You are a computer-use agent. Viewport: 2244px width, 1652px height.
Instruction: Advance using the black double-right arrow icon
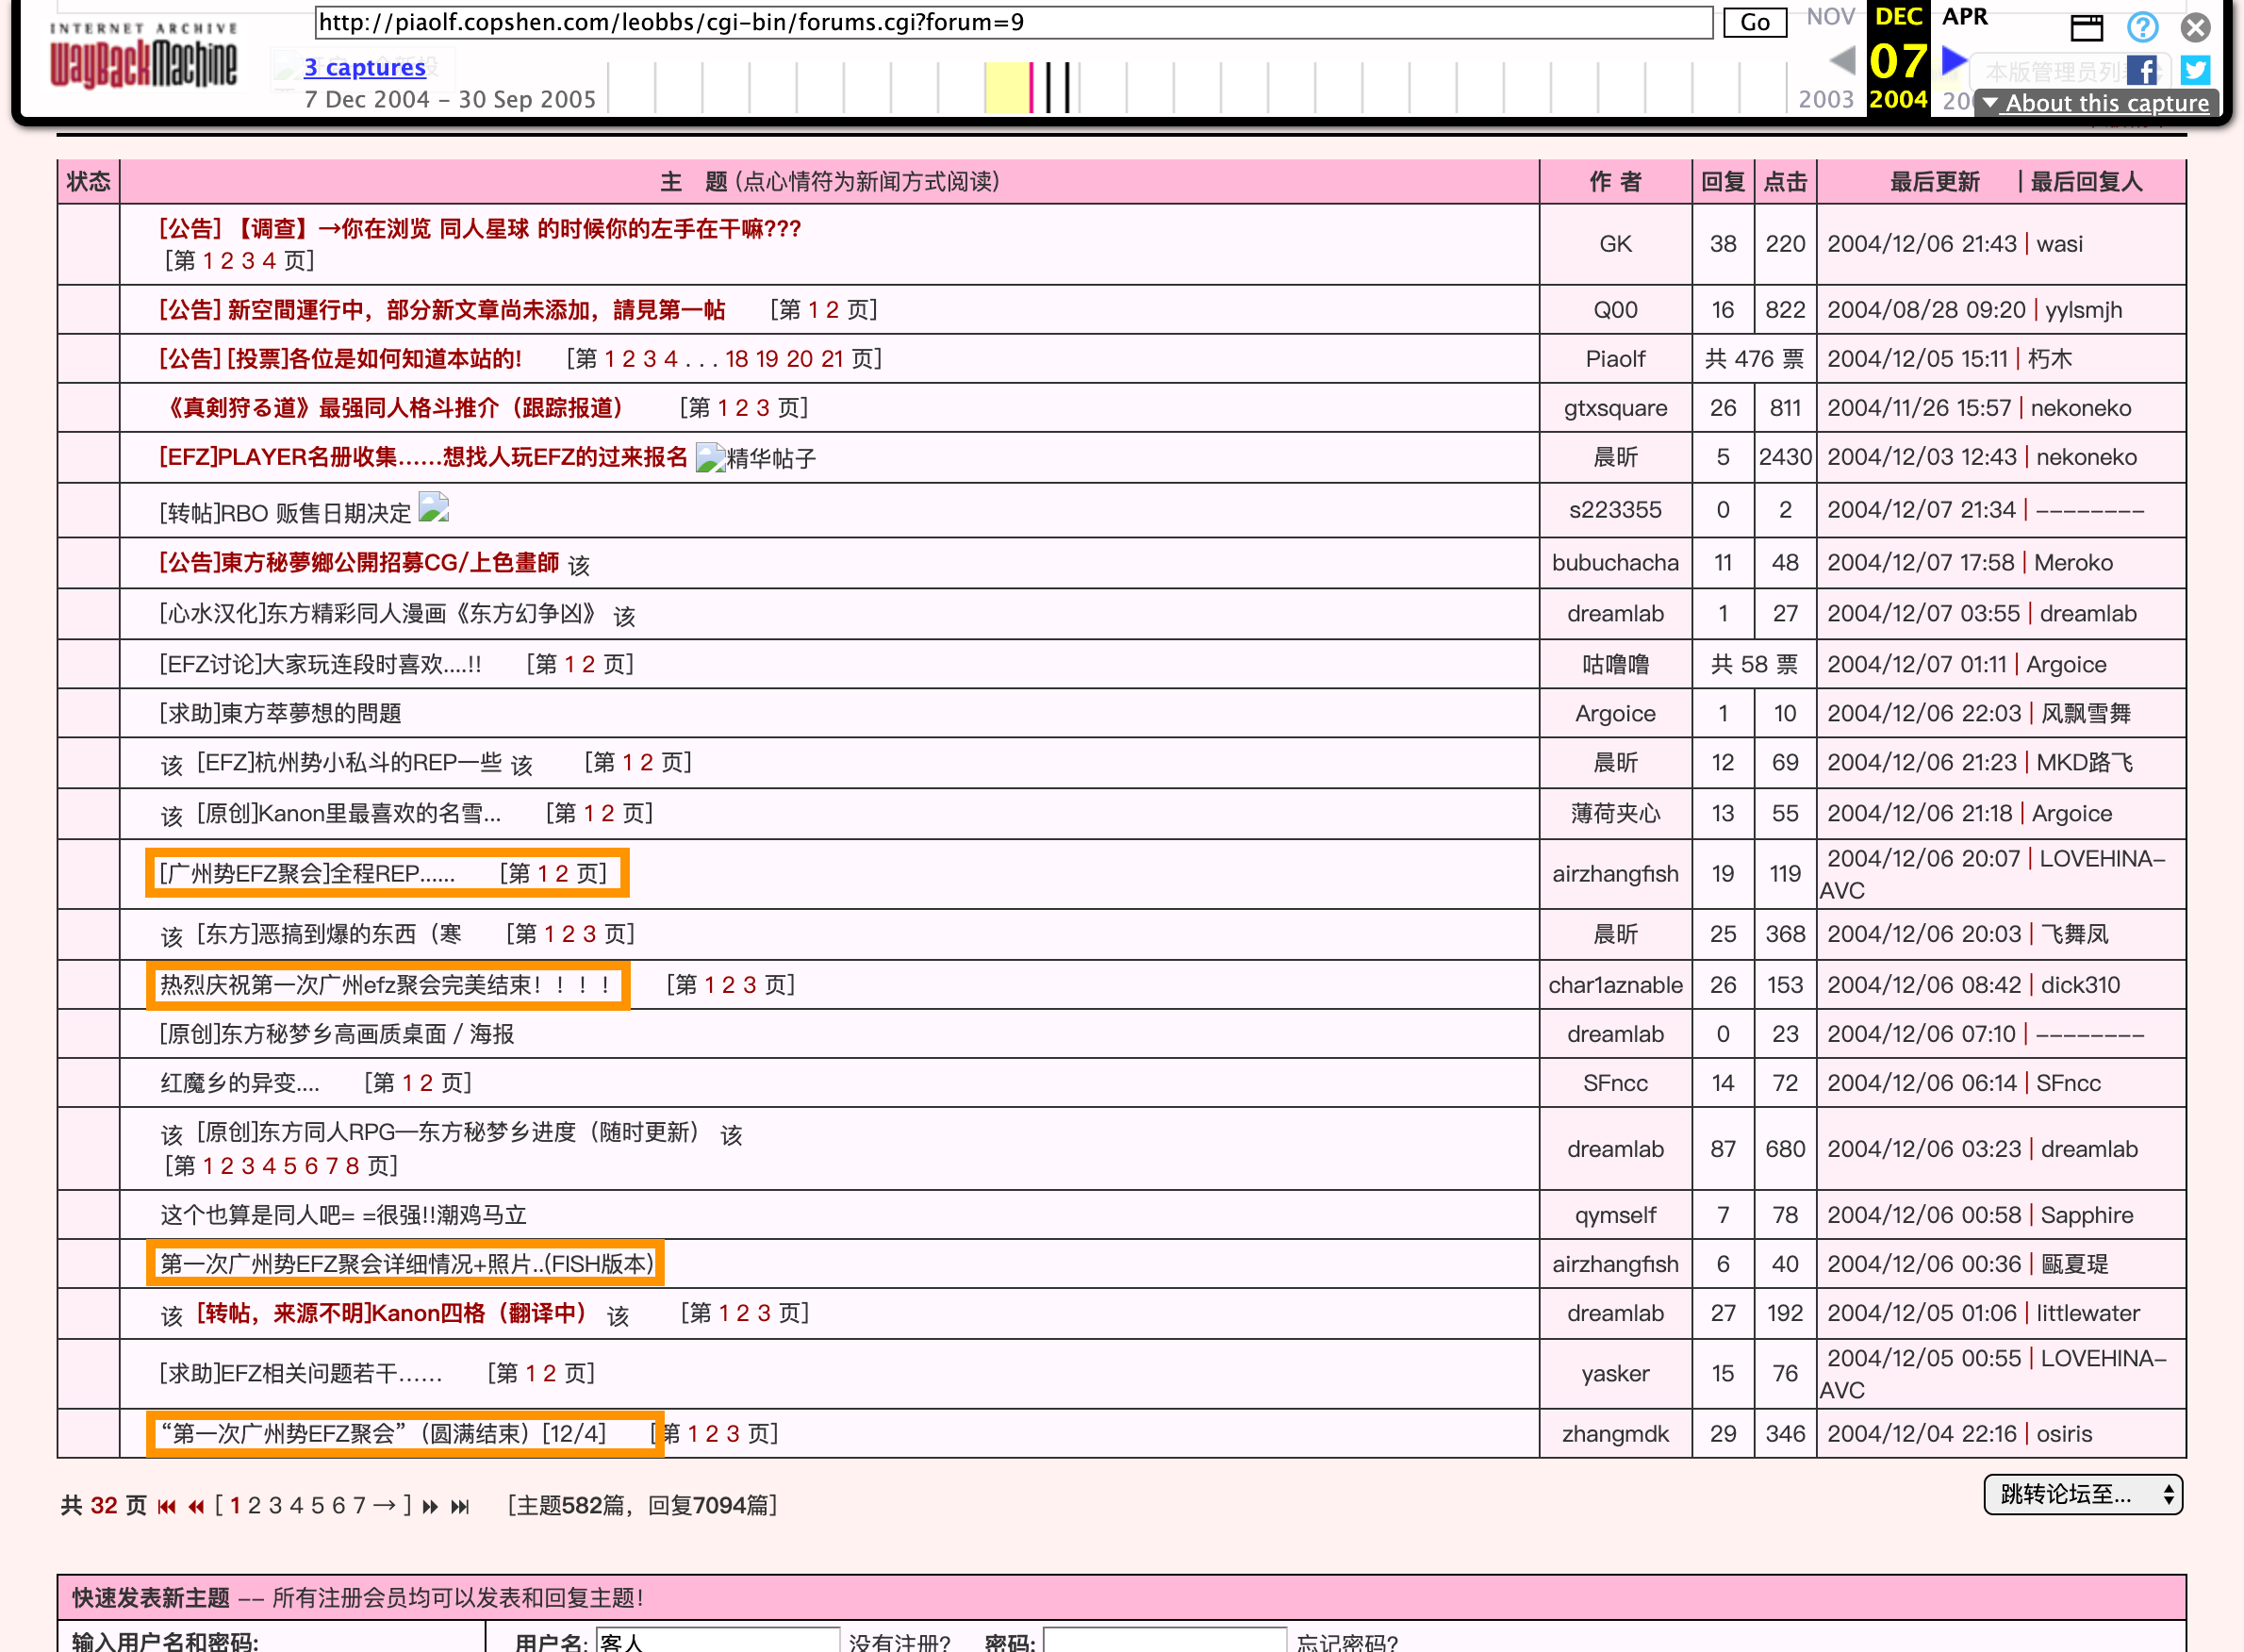(x=430, y=1506)
